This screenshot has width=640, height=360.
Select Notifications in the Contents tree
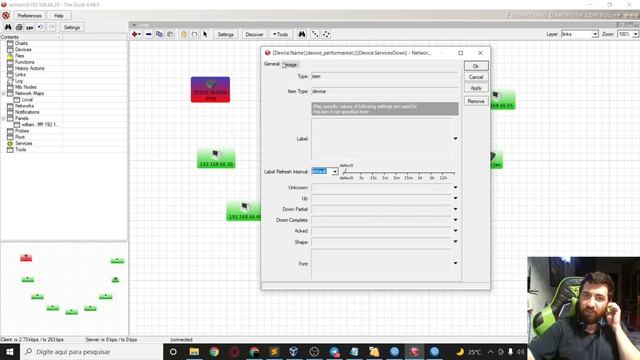click(27, 112)
